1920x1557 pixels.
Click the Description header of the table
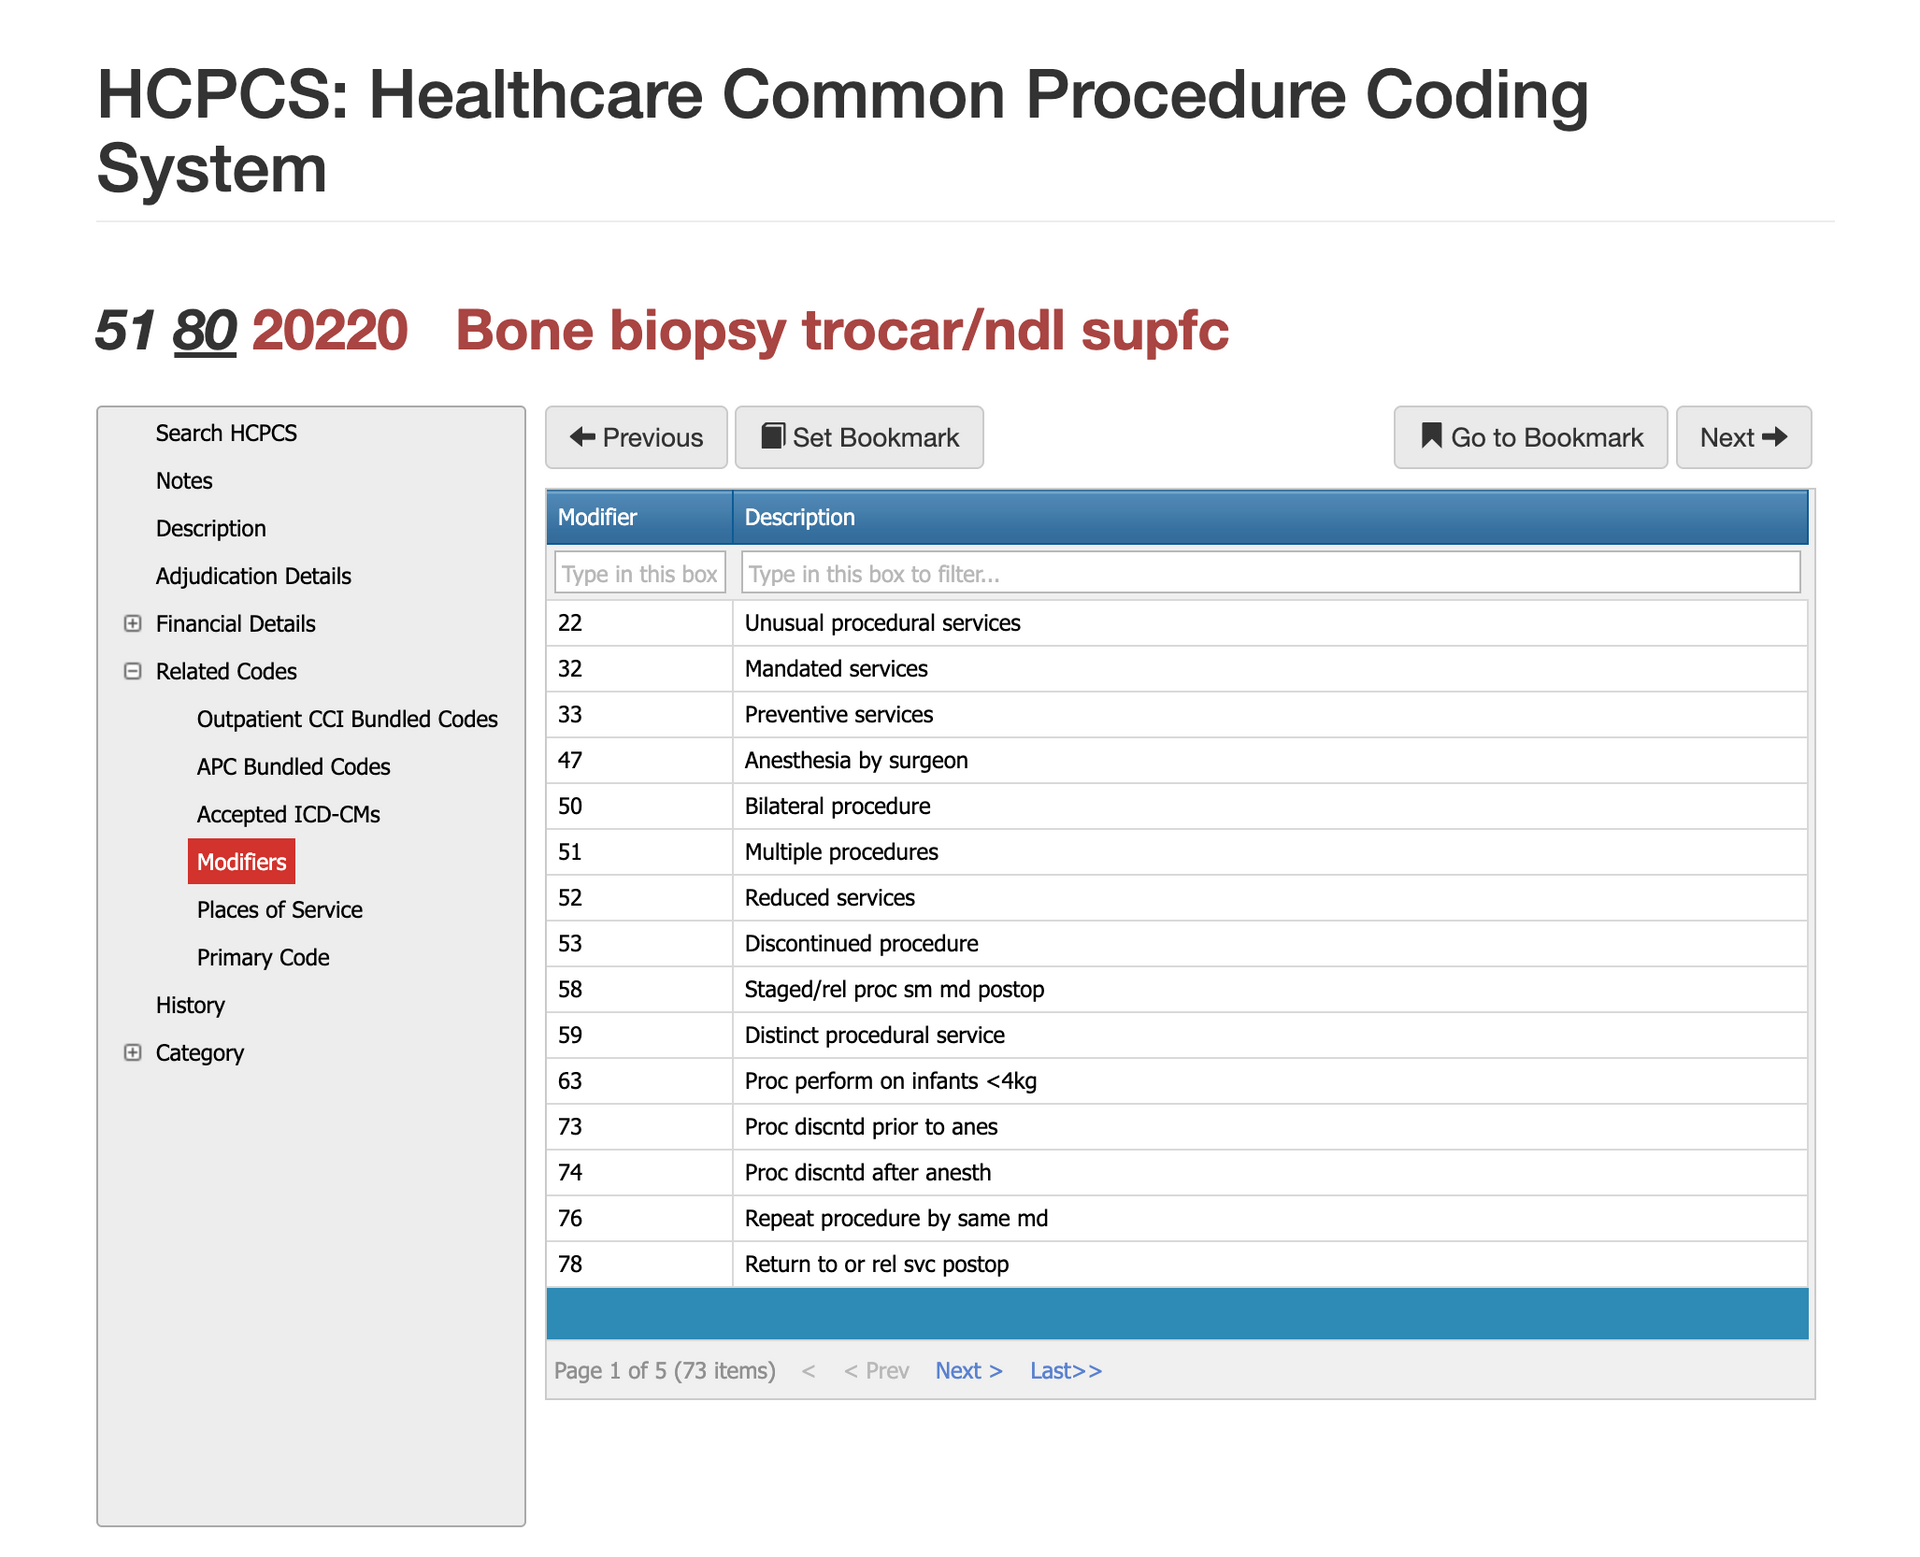click(x=799, y=517)
